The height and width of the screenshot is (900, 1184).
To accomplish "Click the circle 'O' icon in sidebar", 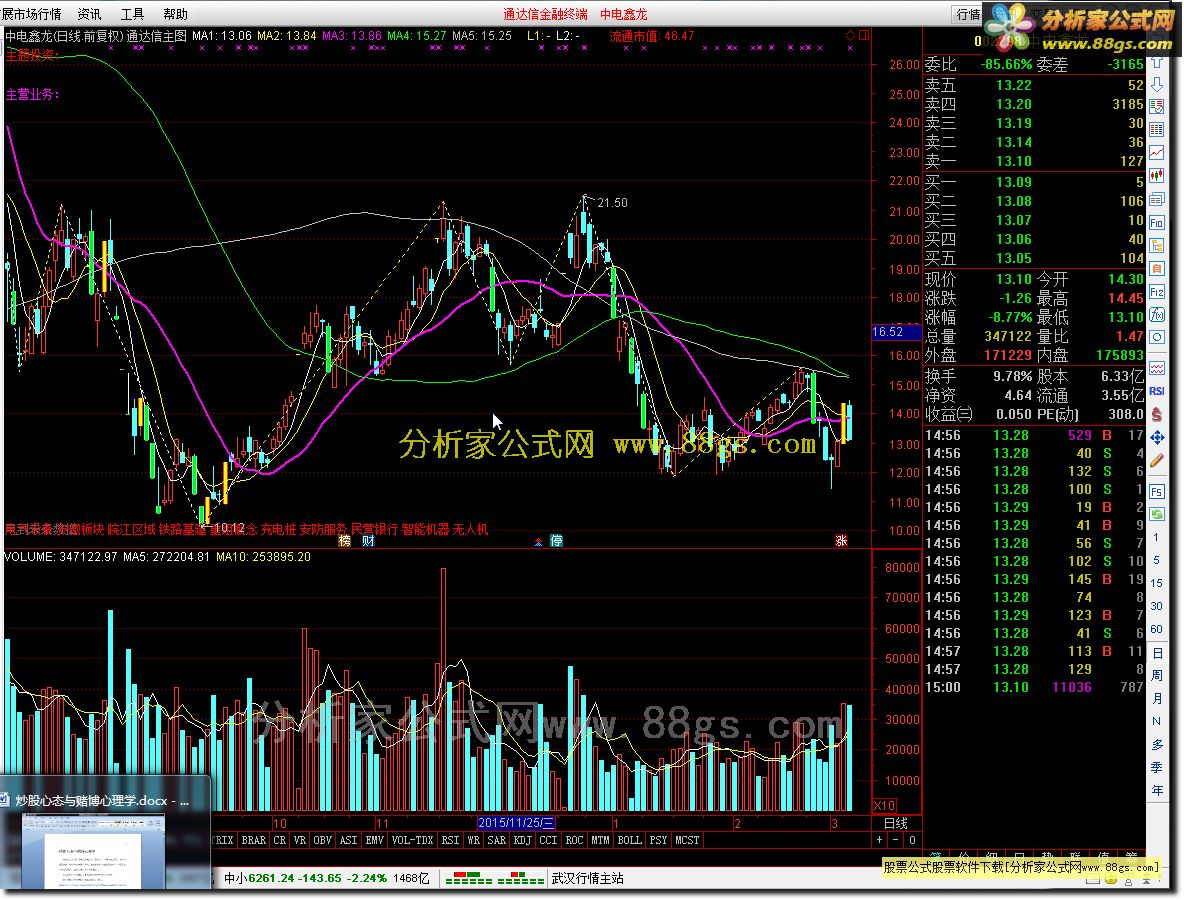I will (1157, 337).
